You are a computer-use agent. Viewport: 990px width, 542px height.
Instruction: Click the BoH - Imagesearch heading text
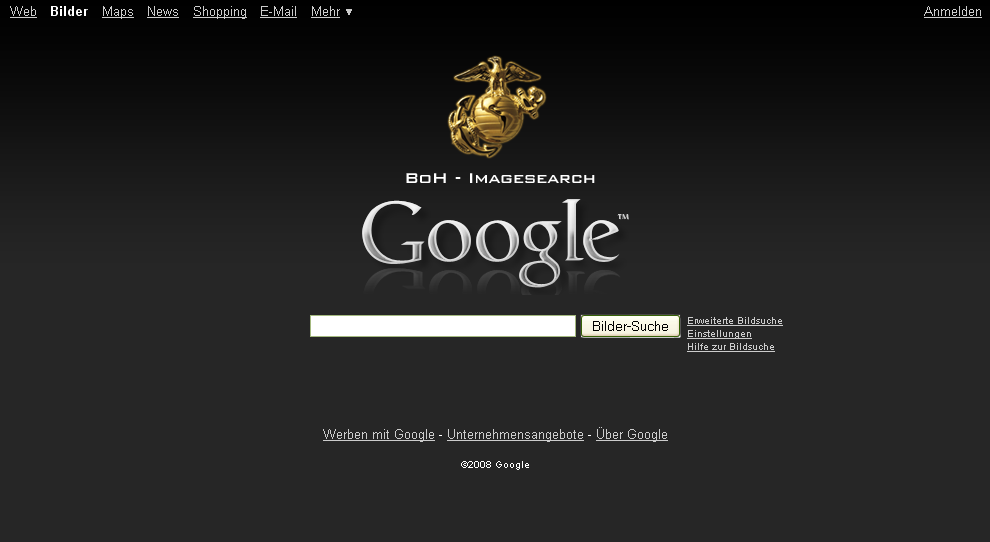(500, 178)
